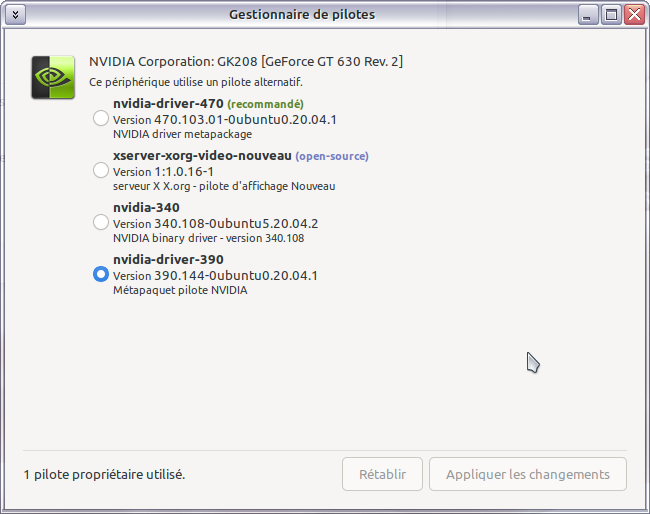Click the '1 pilote propriétaire utilisé' status text

click(x=104, y=474)
